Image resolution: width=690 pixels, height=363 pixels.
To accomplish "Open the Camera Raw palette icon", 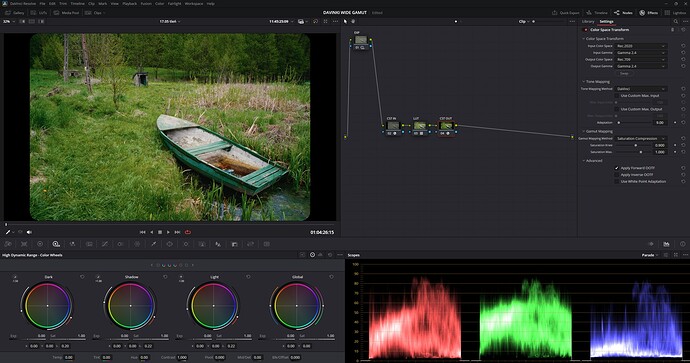I will 8,244.
